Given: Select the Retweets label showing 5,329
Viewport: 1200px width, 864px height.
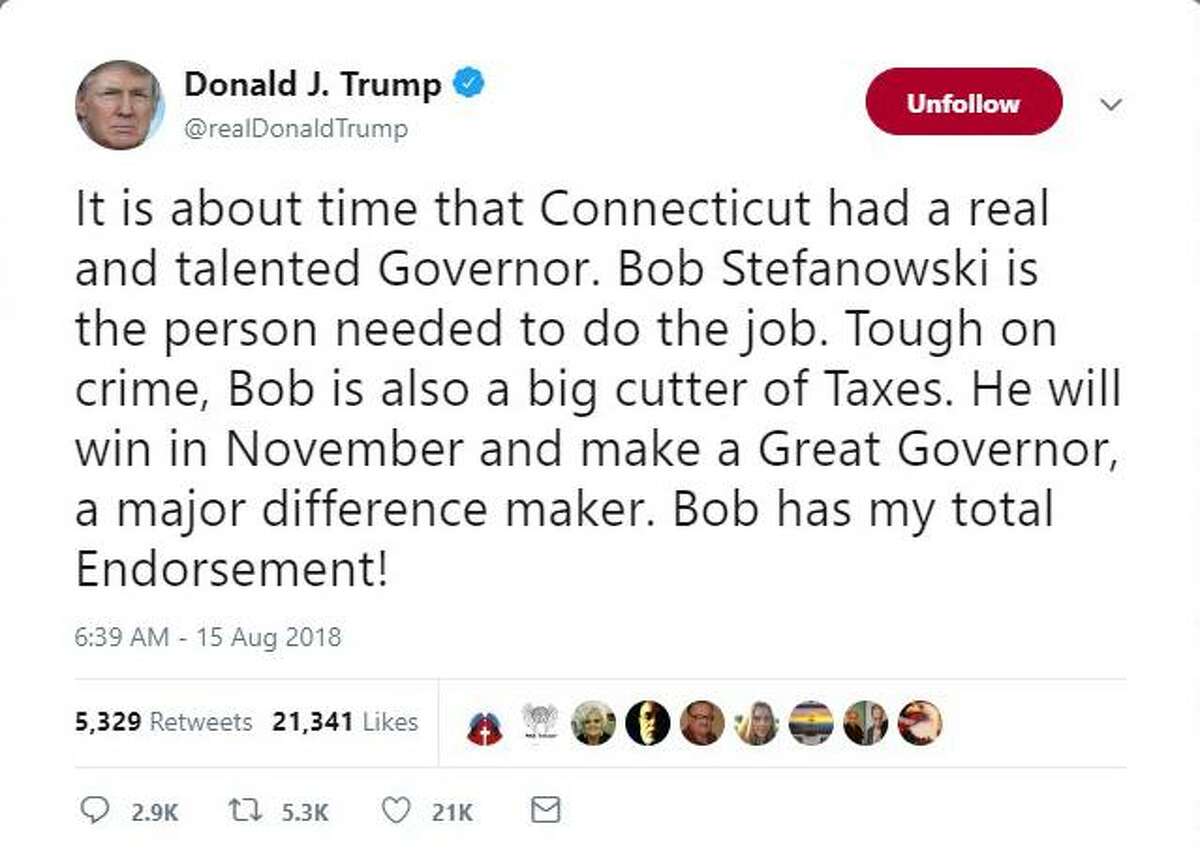Looking at the screenshot, I should tap(165, 722).
